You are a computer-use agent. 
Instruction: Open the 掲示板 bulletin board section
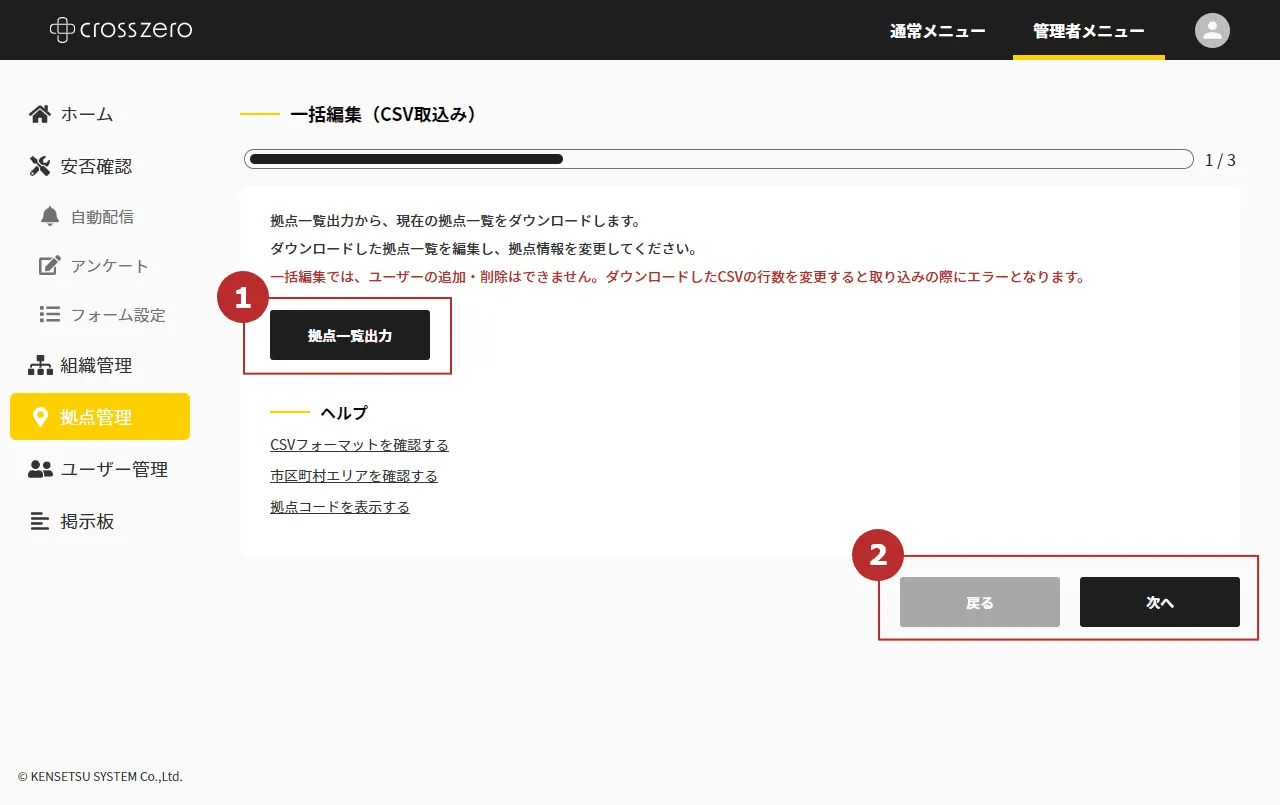[x=88, y=520]
